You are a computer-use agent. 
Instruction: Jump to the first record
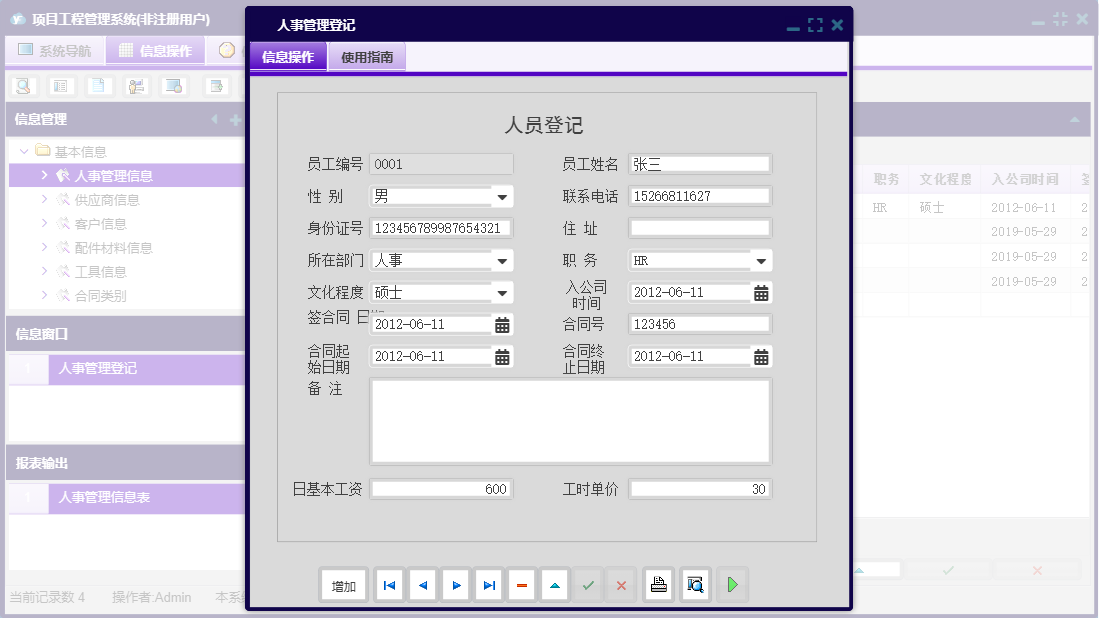[389, 585]
